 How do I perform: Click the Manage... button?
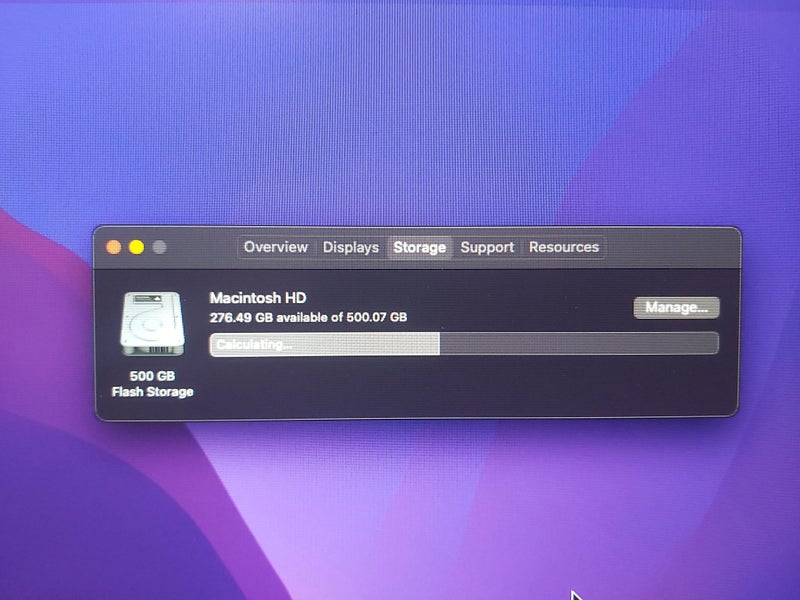coord(676,307)
